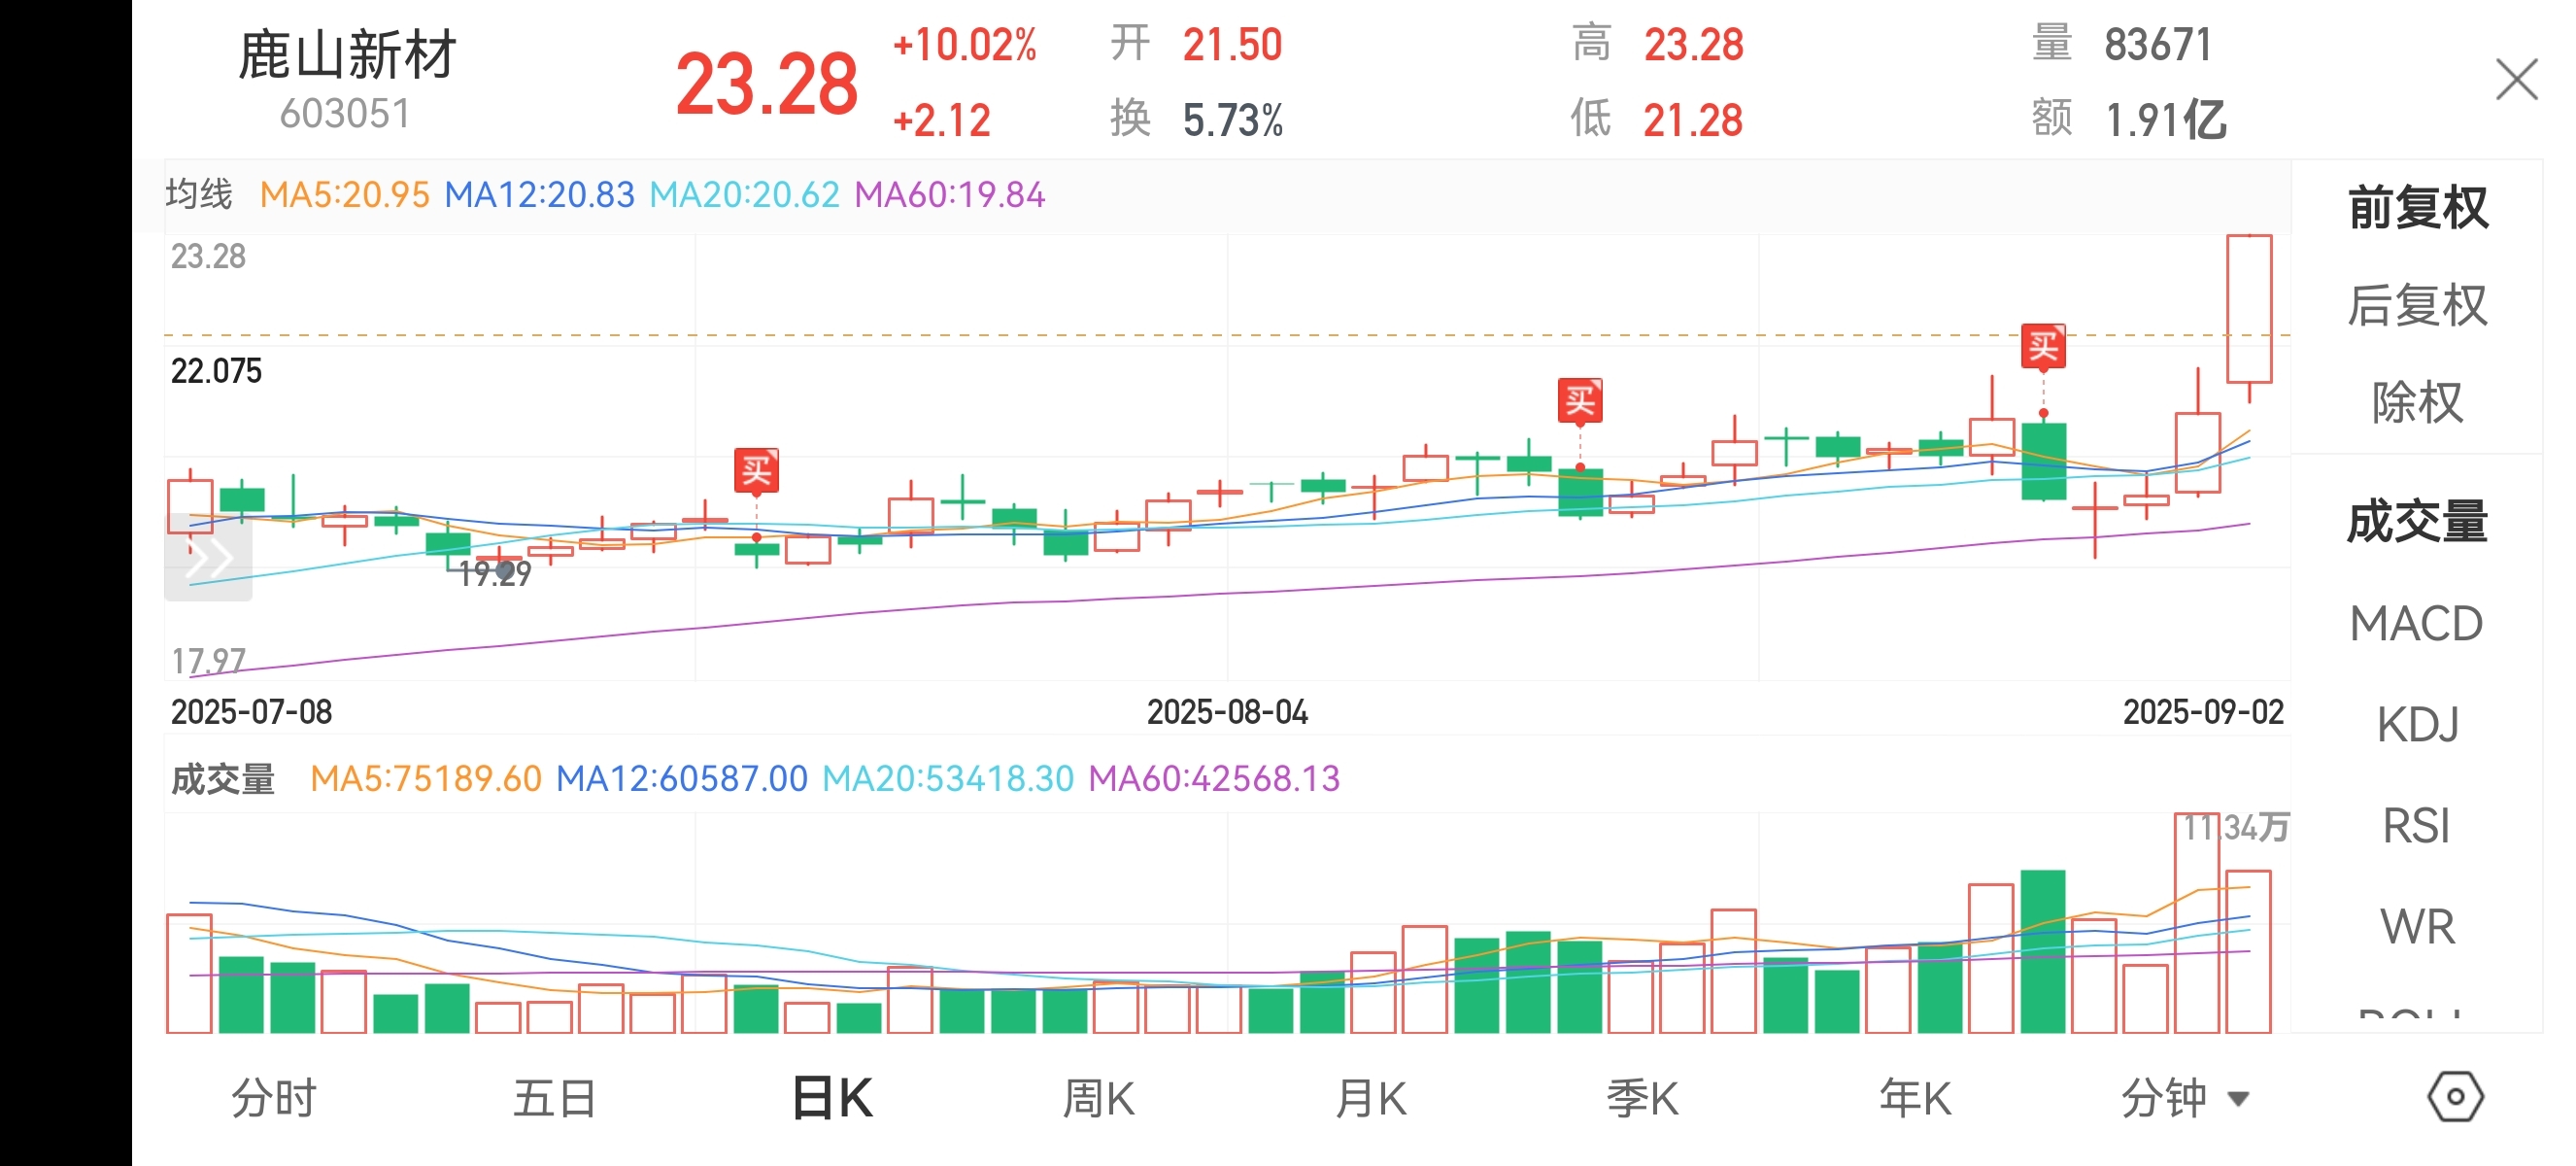Expand earlier candles with double-arrow icon
The image size is (2576, 1166).
click(208, 557)
